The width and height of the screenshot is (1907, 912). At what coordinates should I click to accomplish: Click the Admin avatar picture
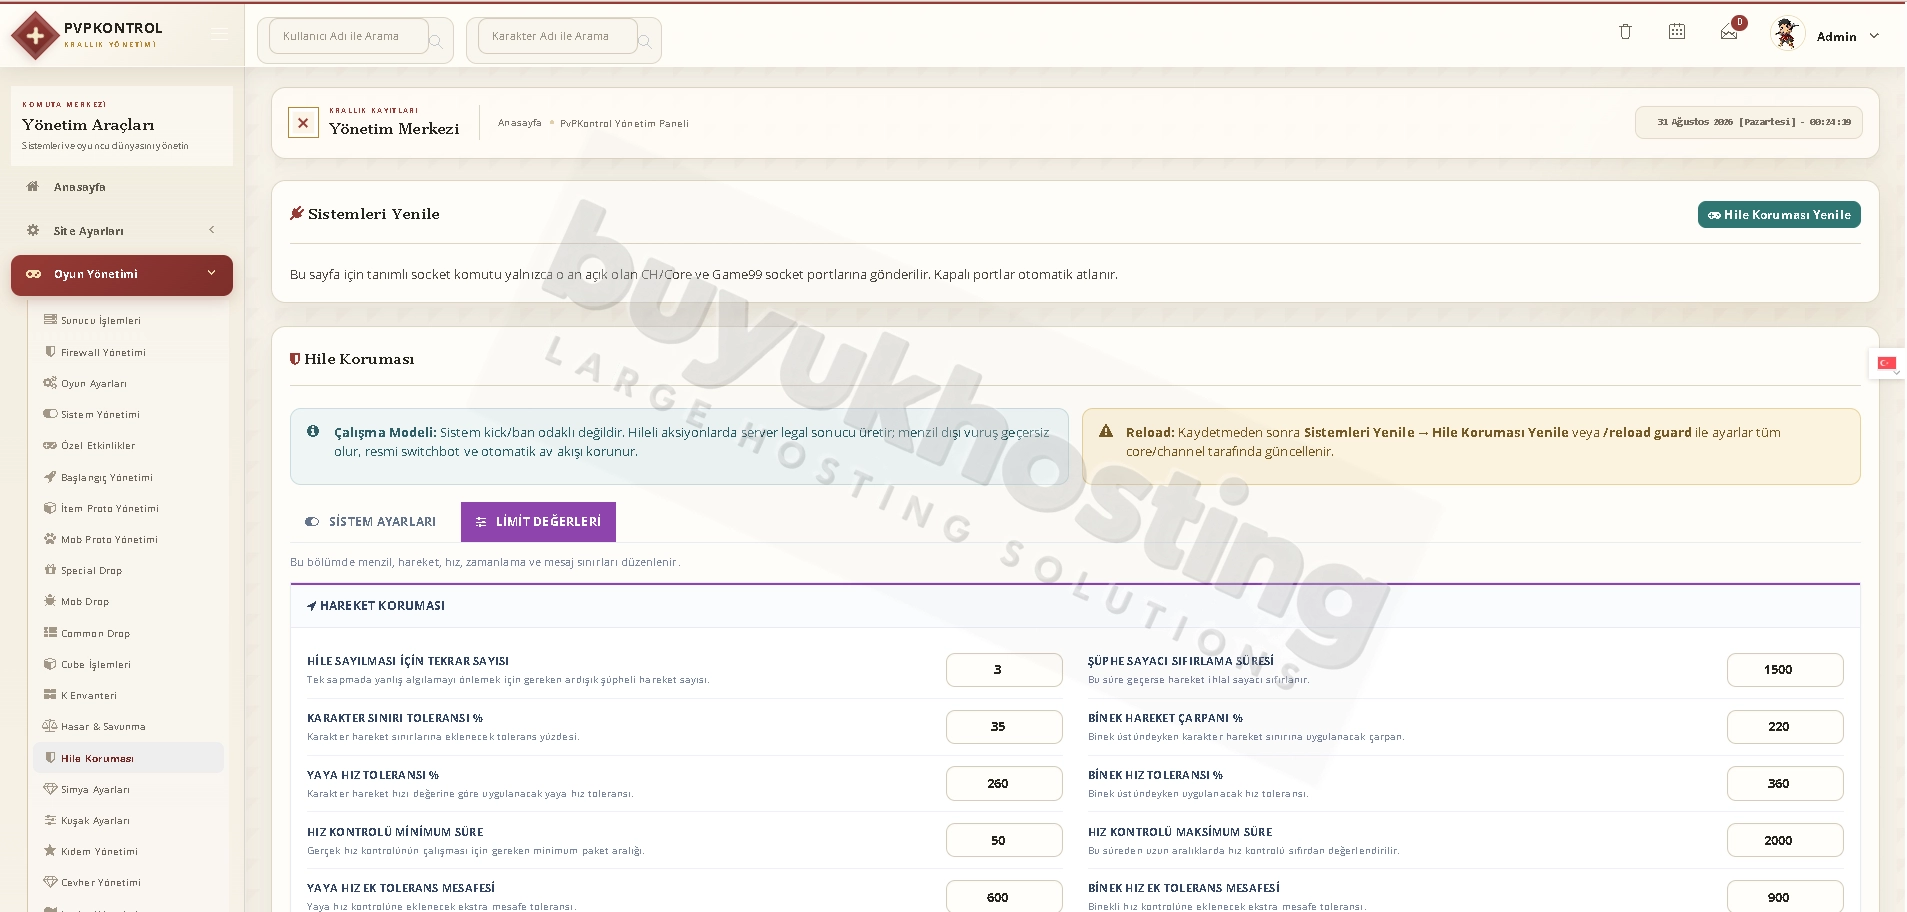tap(1787, 34)
